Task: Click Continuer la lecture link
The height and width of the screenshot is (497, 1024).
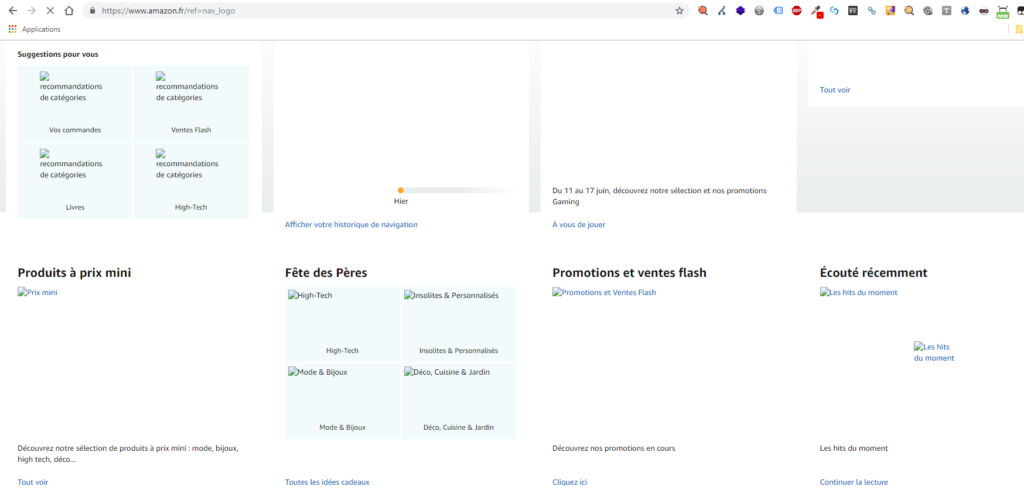Action: tap(854, 483)
